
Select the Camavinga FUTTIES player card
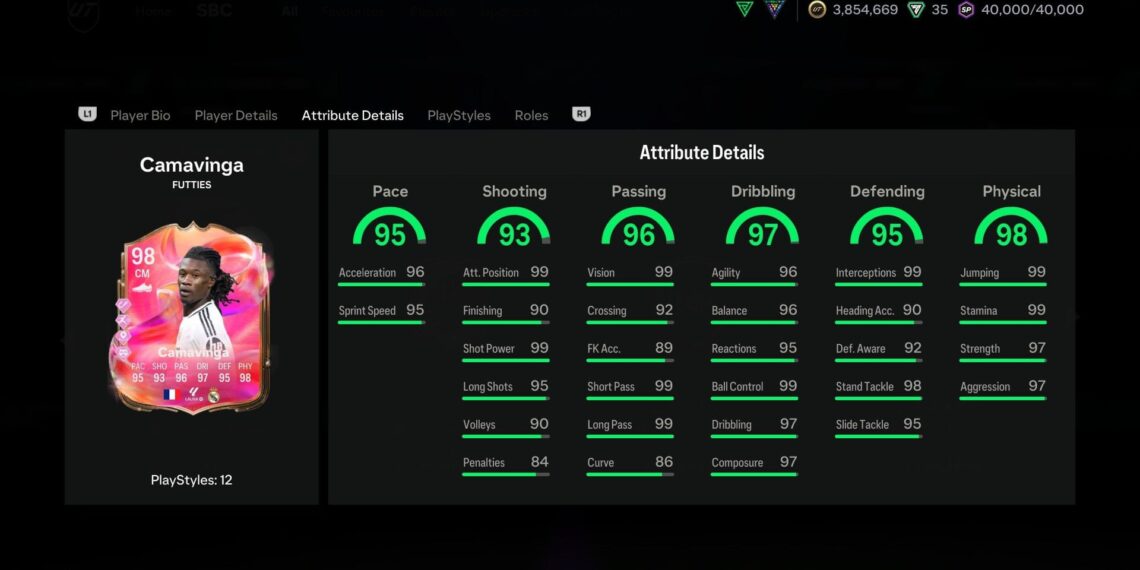pyautogui.click(x=190, y=318)
